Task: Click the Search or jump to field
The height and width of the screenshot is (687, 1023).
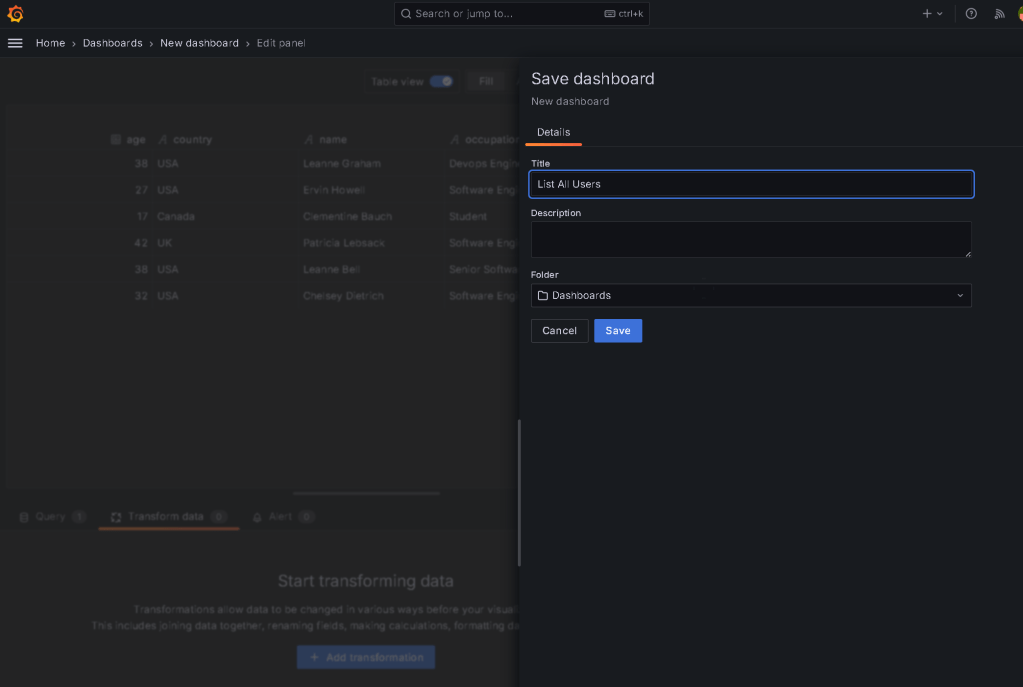Action: [521, 14]
